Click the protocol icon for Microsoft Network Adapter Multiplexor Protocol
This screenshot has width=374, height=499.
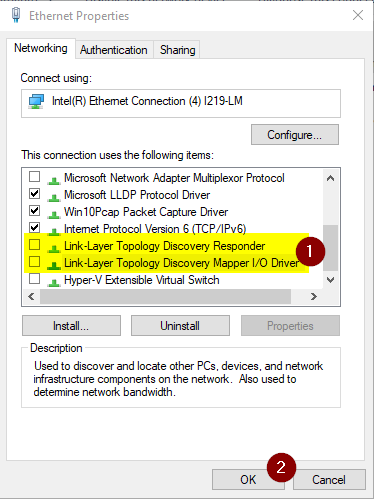[54, 180]
